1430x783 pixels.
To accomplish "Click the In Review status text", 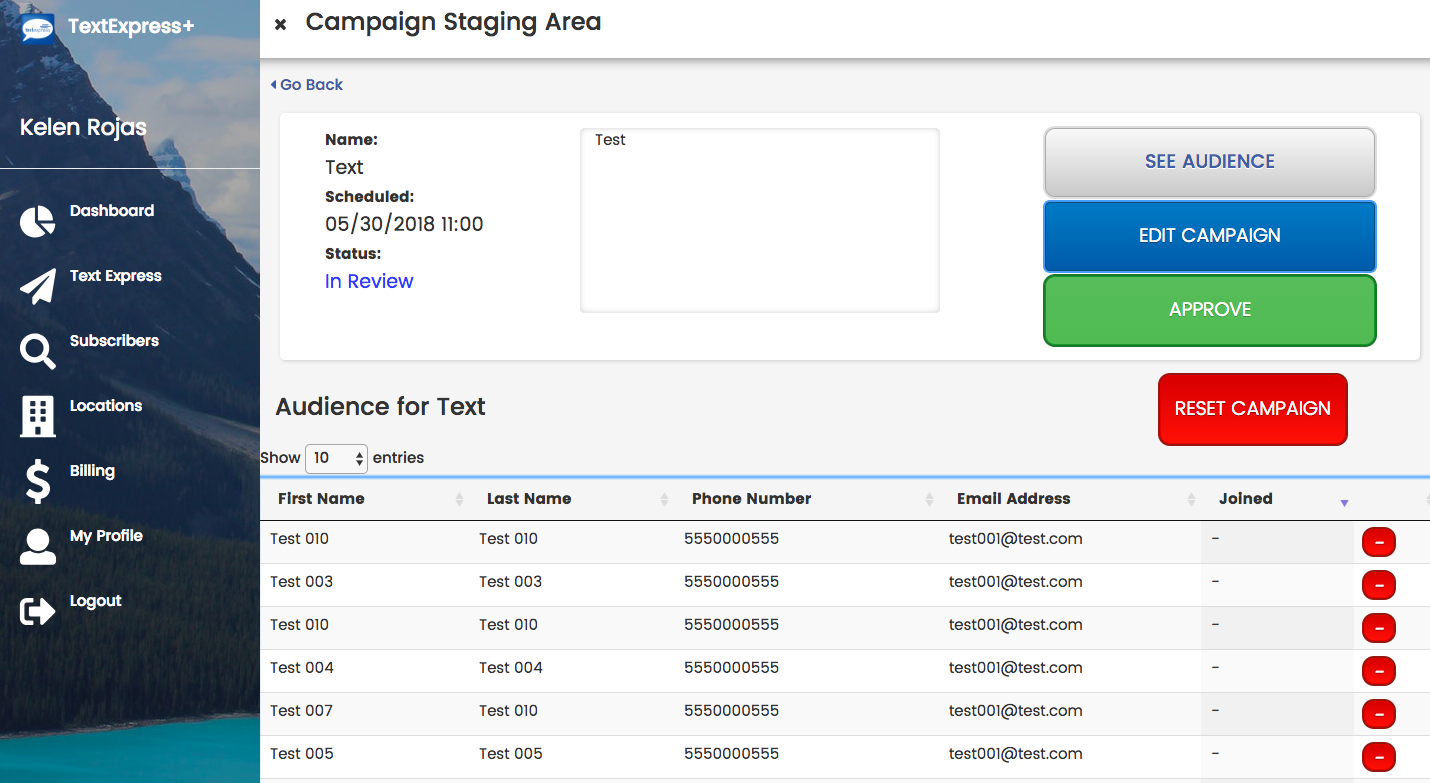I will coord(369,282).
